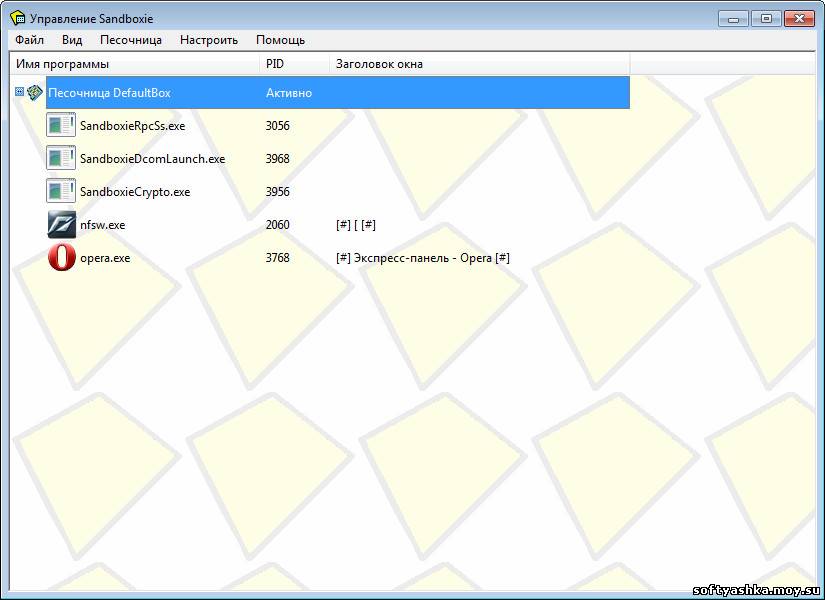Click Экспресс-панель - Opera window title
Screen dimensions: 825x600
click(x=422, y=258)
